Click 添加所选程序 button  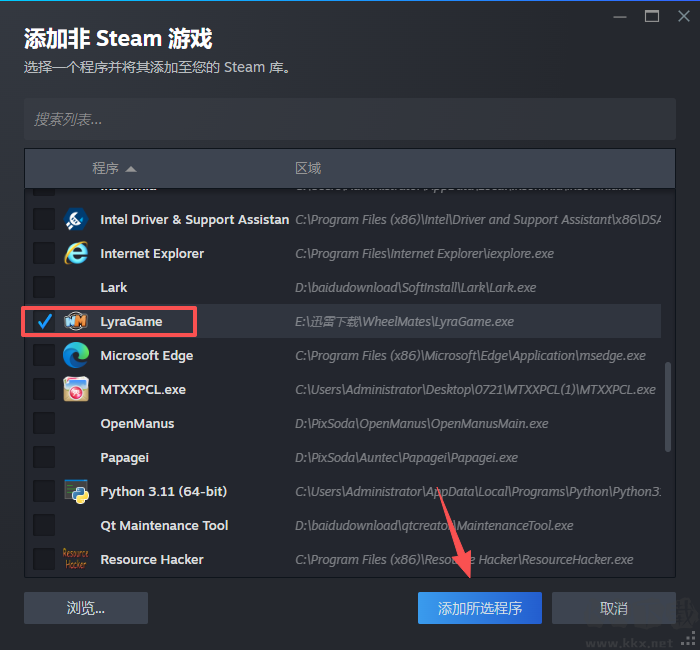click(x=480, y=608)
